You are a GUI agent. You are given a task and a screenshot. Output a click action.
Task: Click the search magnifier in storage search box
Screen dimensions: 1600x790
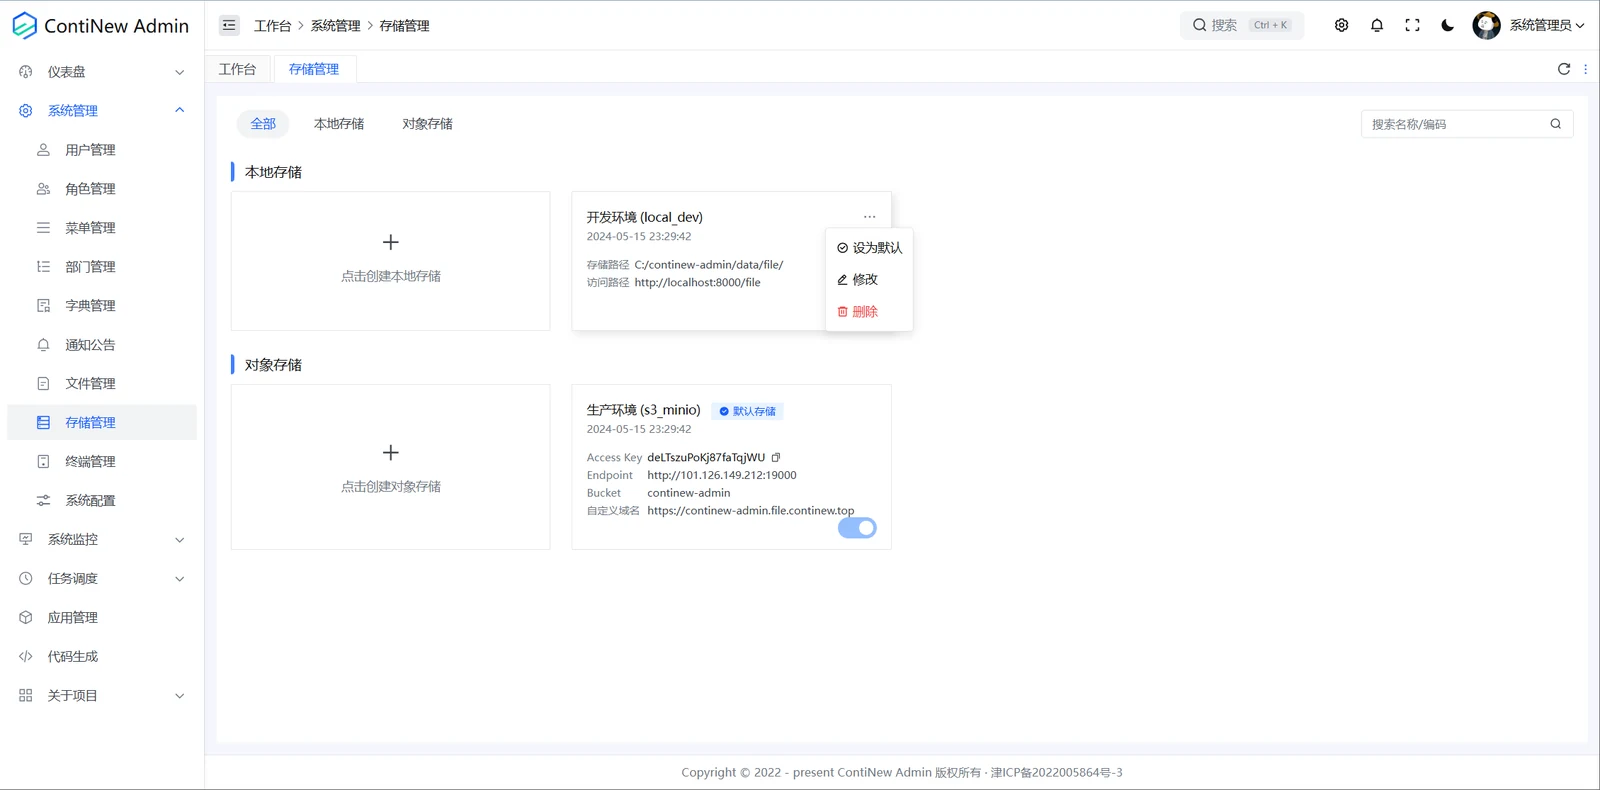1555,124
